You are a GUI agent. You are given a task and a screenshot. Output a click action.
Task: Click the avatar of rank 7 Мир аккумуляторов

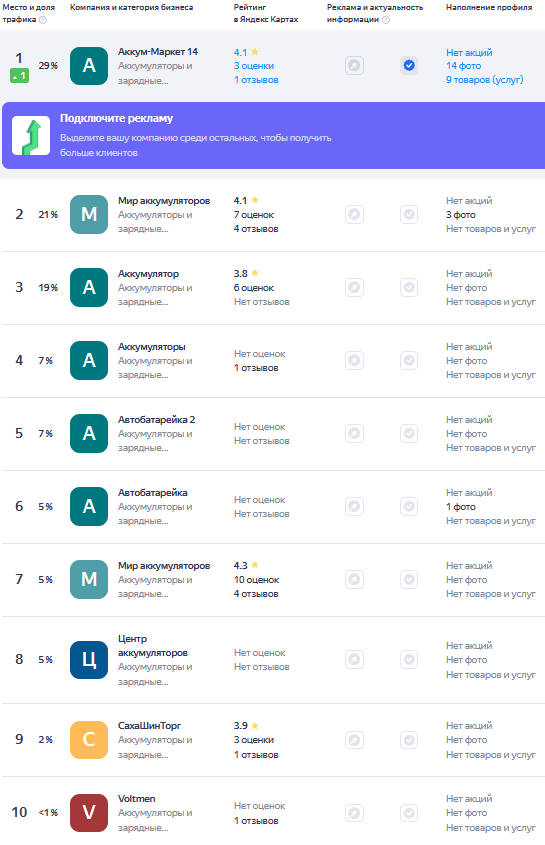[89, 579]
